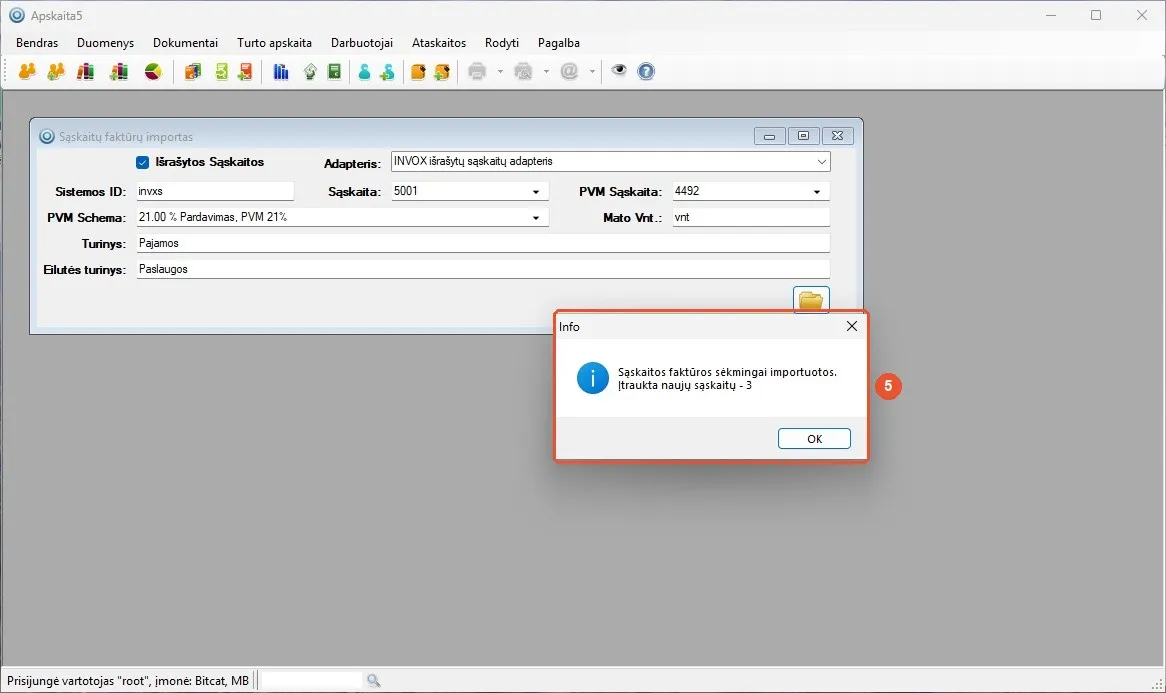Expand the Sąskaita 5001 dropdown
Viewport: 1166px width, 693px height.
point(535,192)
